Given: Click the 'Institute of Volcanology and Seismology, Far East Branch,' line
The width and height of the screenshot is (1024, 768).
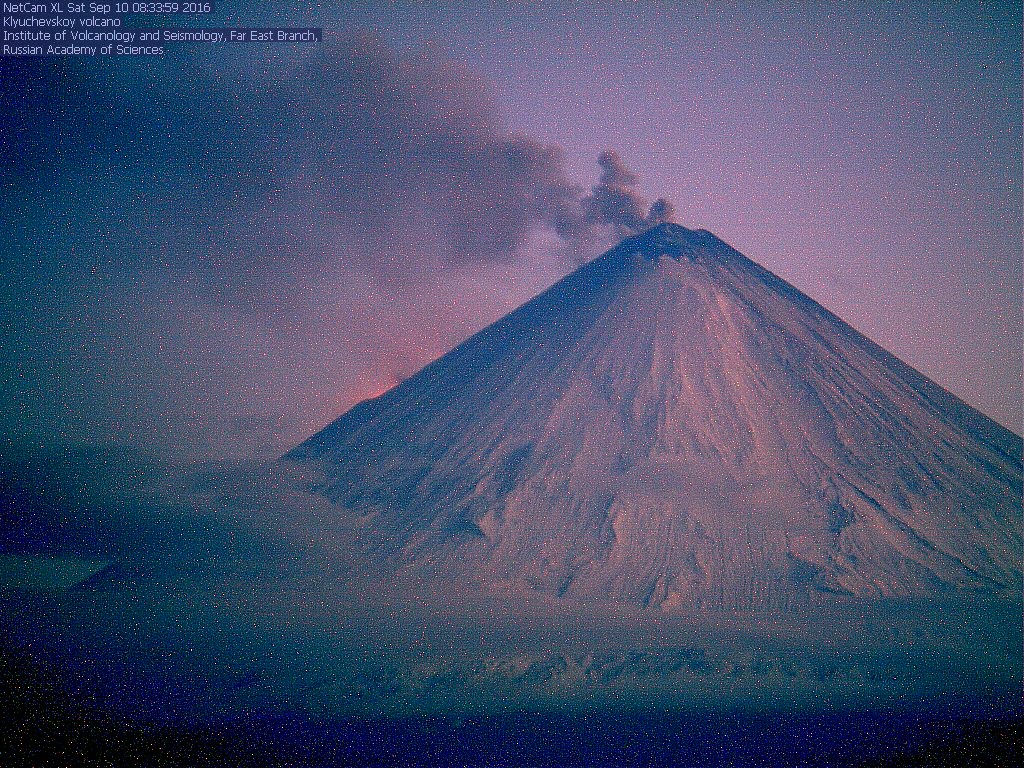Looking at the screenshot, I should click(x=161, y=36).
